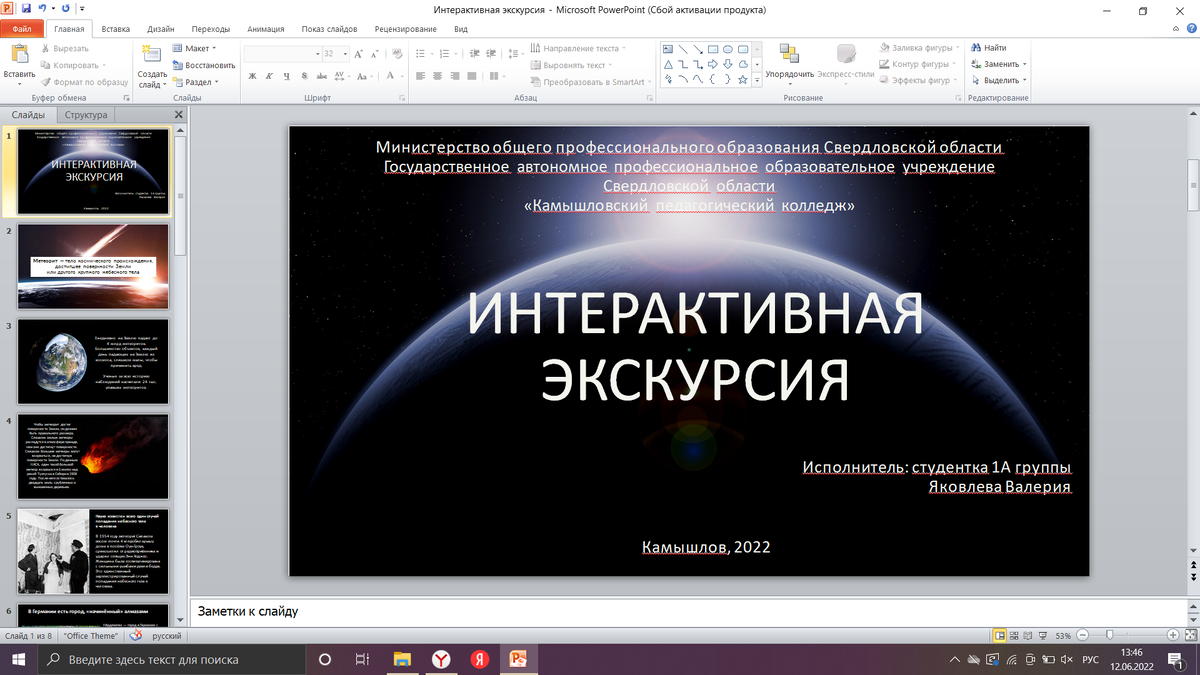Viewport: 1200px width, 675px height.
Task: Select the right arrow shape in gallery
Action: [x=713, y=64]
